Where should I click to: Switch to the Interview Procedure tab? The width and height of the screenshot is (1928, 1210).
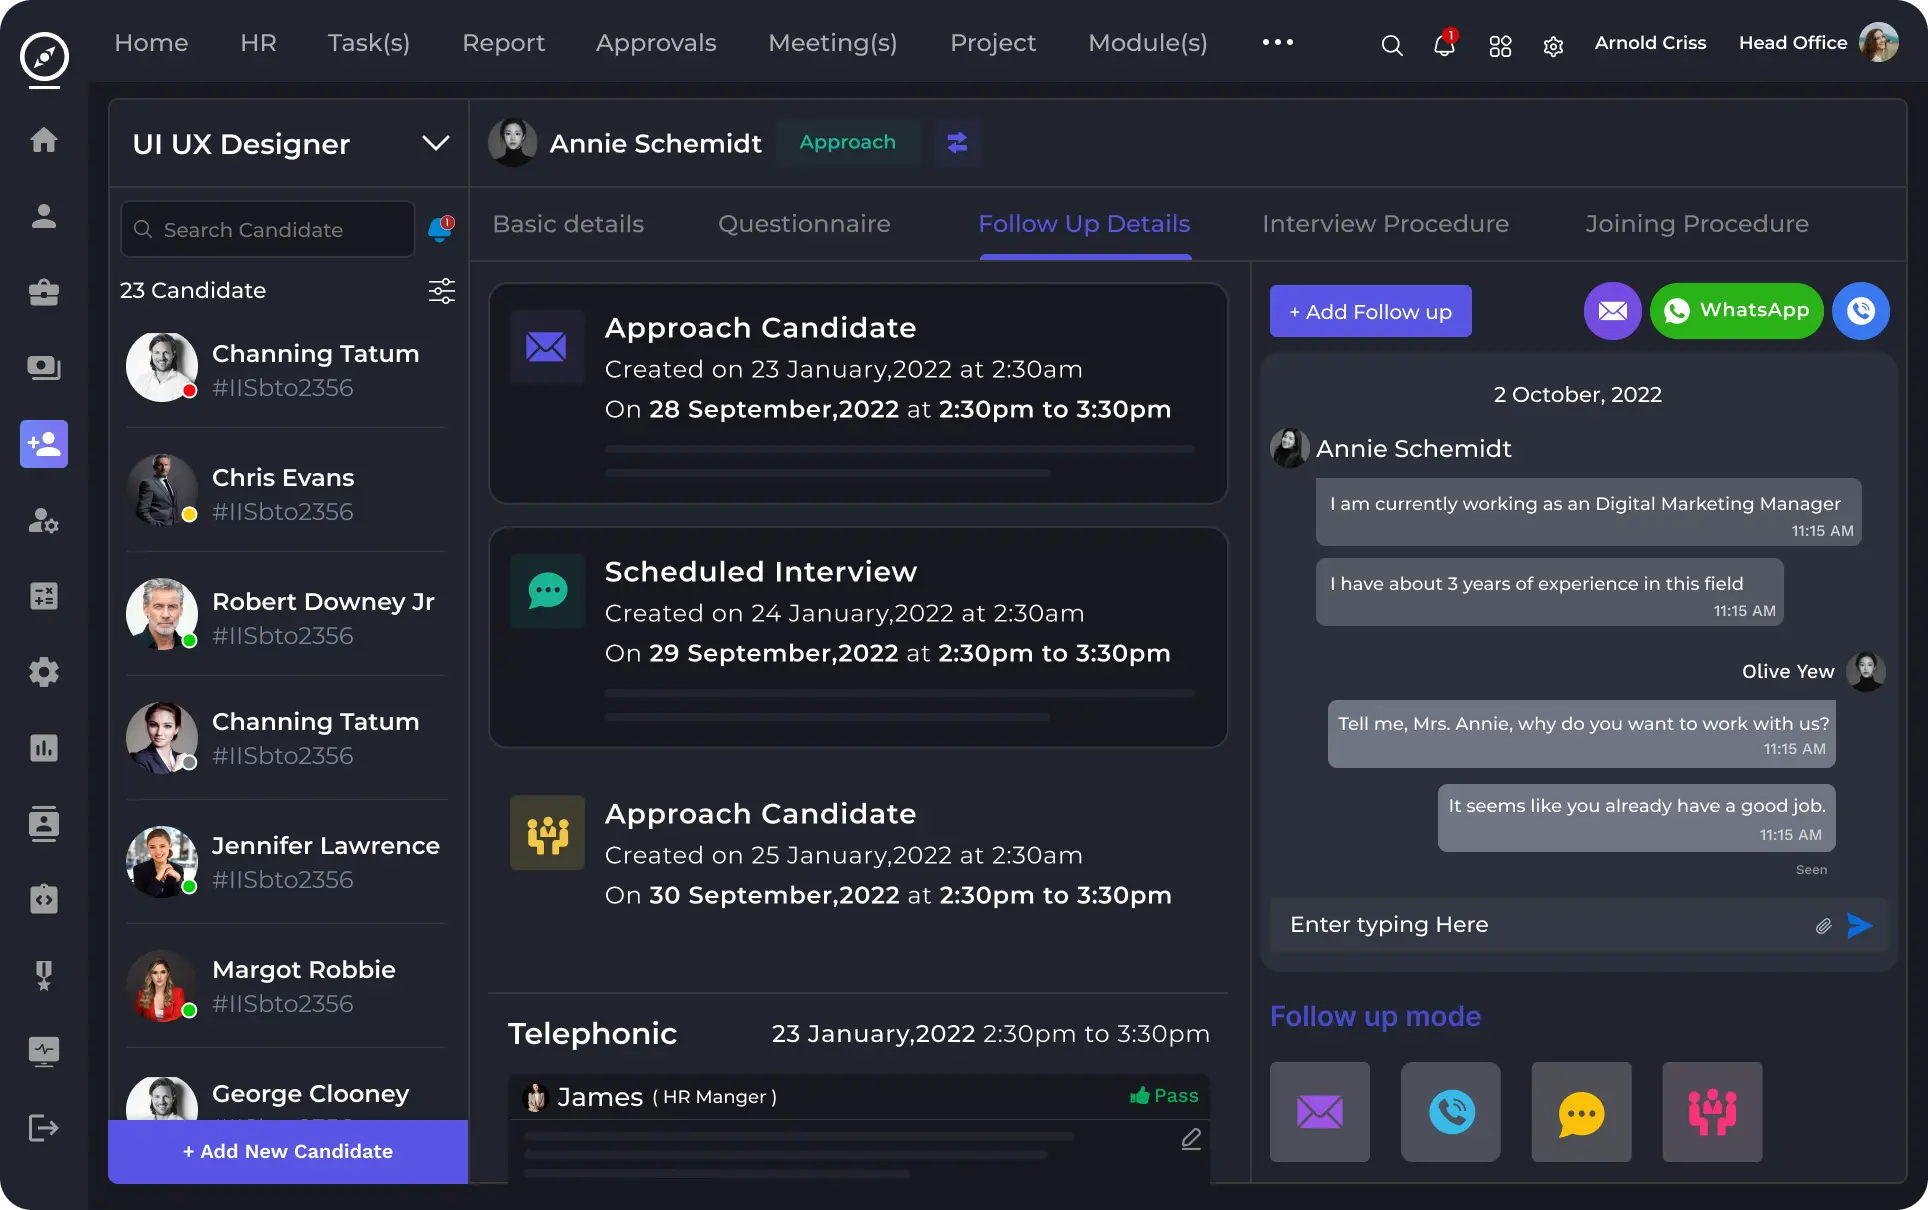coord(1385,224)
